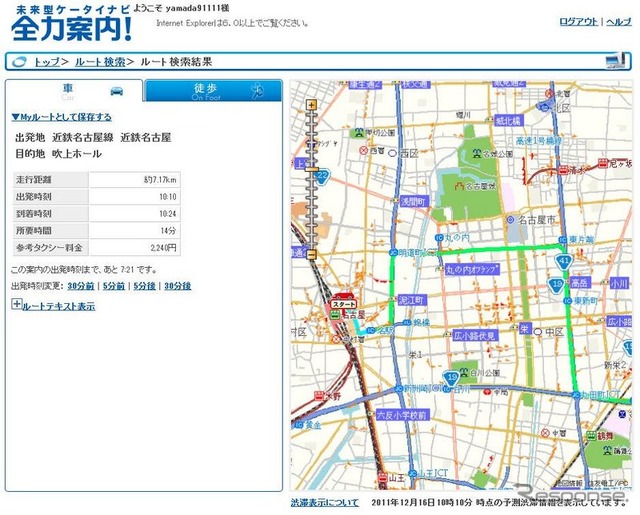This screenshot has height=515, width=640.
Task: Click the 到着時刻 value 10:24
Action: click(x=168, y=214)
